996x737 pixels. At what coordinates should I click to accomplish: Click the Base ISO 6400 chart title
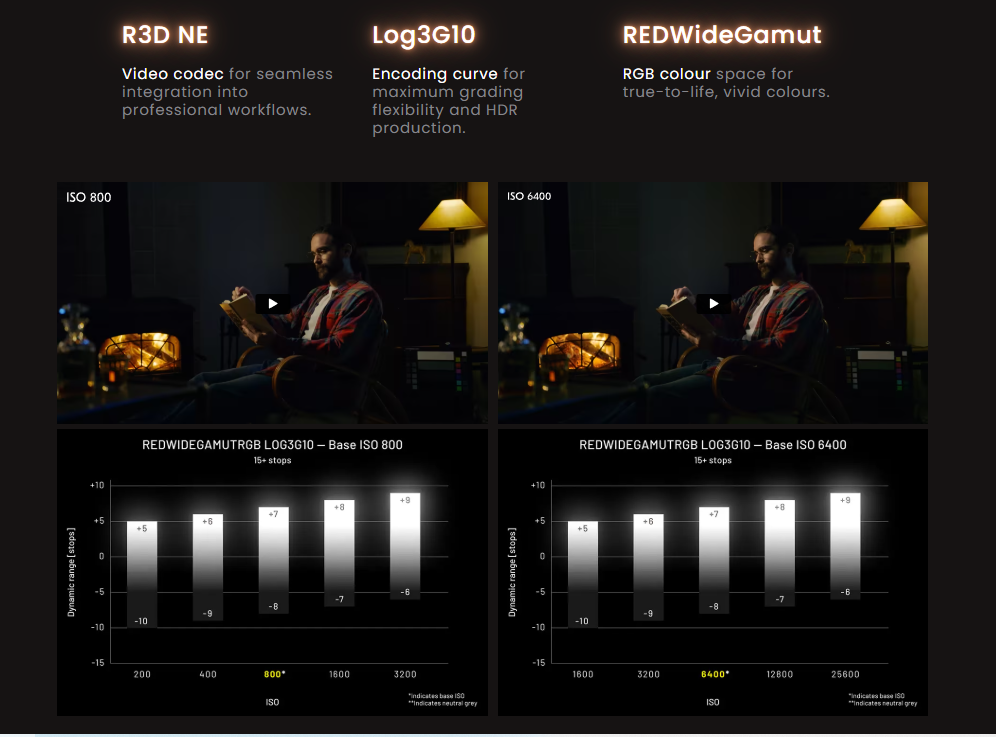coord(712,444)
